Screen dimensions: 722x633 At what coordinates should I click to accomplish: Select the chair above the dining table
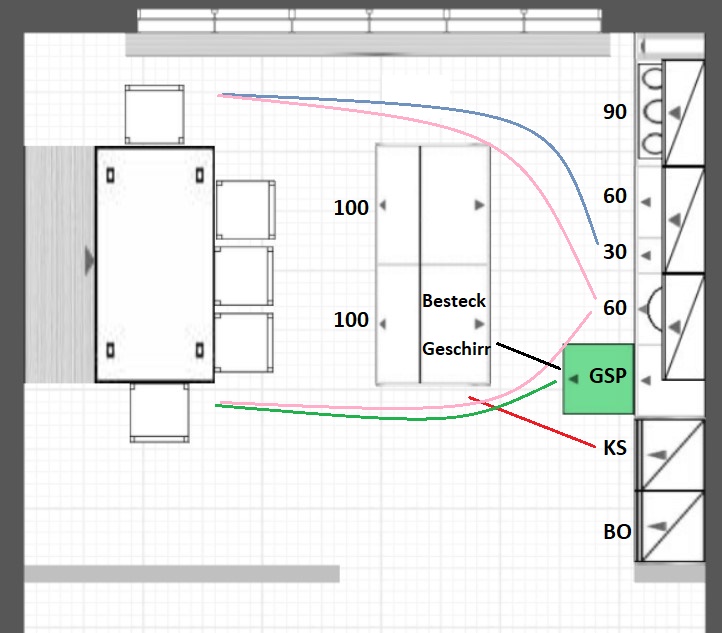pyautogui.click(x=155, y=114)
